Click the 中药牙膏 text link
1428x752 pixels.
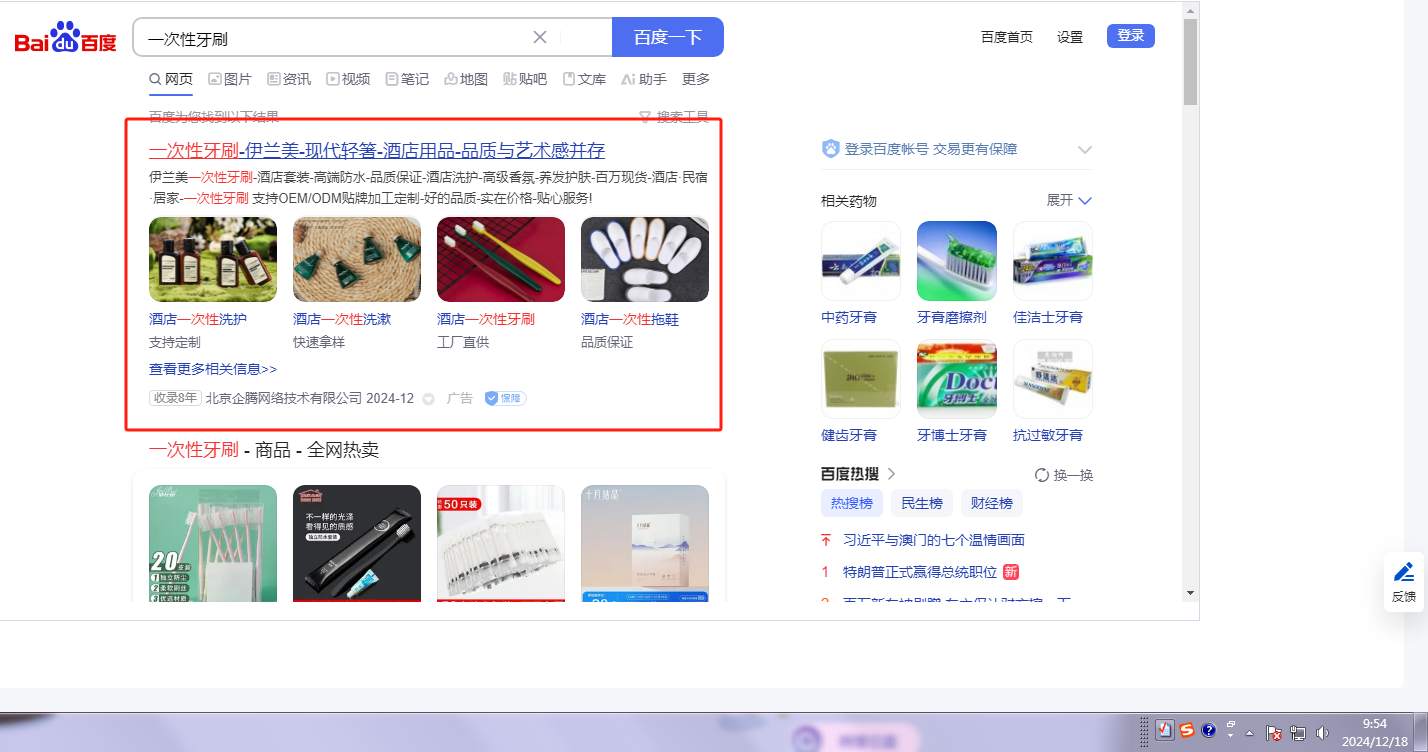(x=849, y=317)
